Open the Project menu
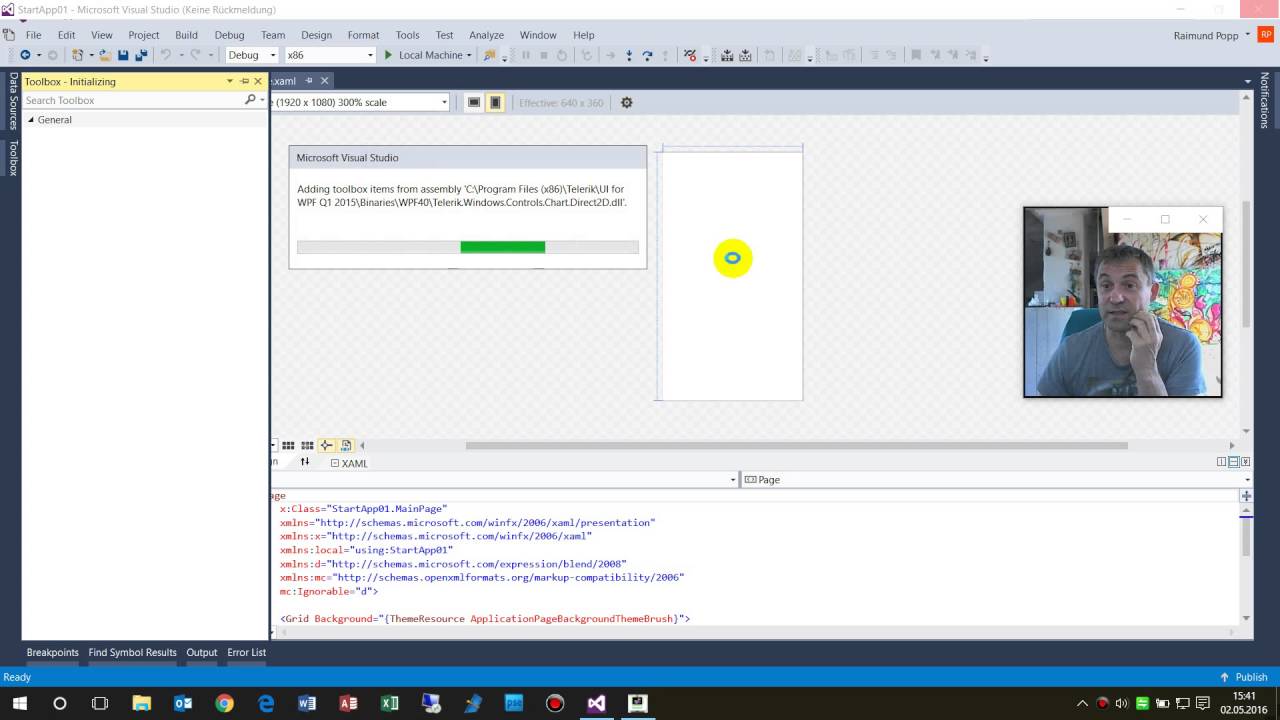This screenshot has width=1280, height=720. click(x=144, y=35)
